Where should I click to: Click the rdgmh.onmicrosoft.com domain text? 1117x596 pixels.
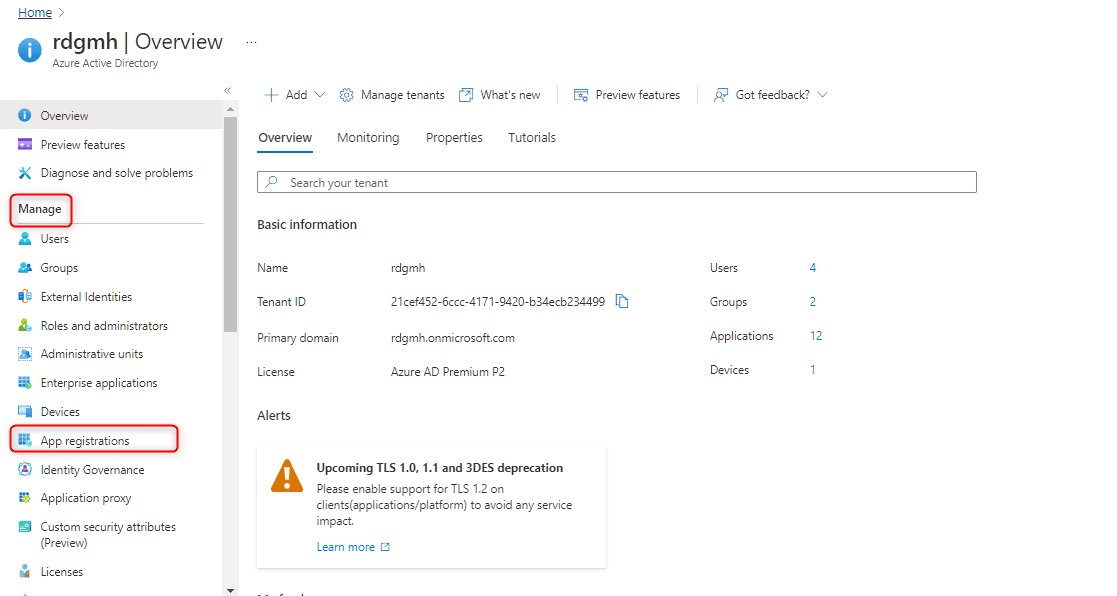pyautogui.click(x=452, y=338)
